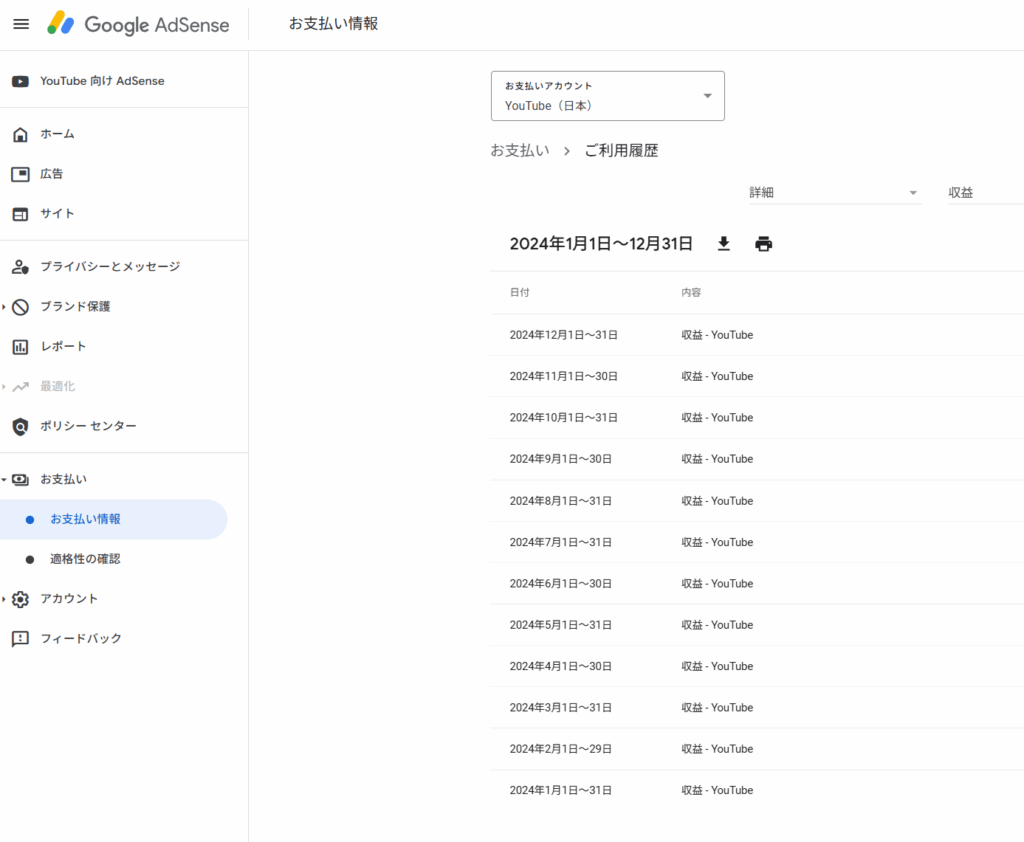Click the 2024年2月1日～29日 date cell
Viewport: 1024px width, 842px height.
coord(560,749)
